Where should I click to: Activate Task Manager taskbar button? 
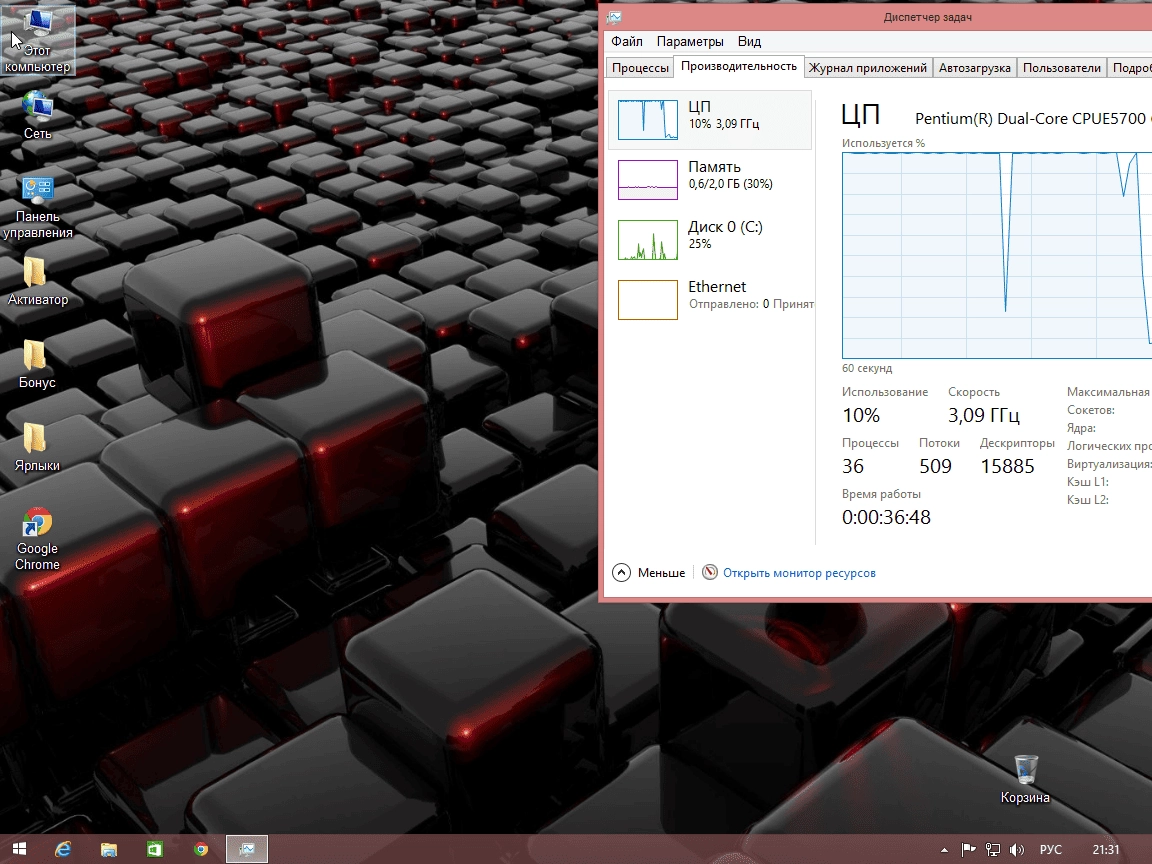point(247,849)
